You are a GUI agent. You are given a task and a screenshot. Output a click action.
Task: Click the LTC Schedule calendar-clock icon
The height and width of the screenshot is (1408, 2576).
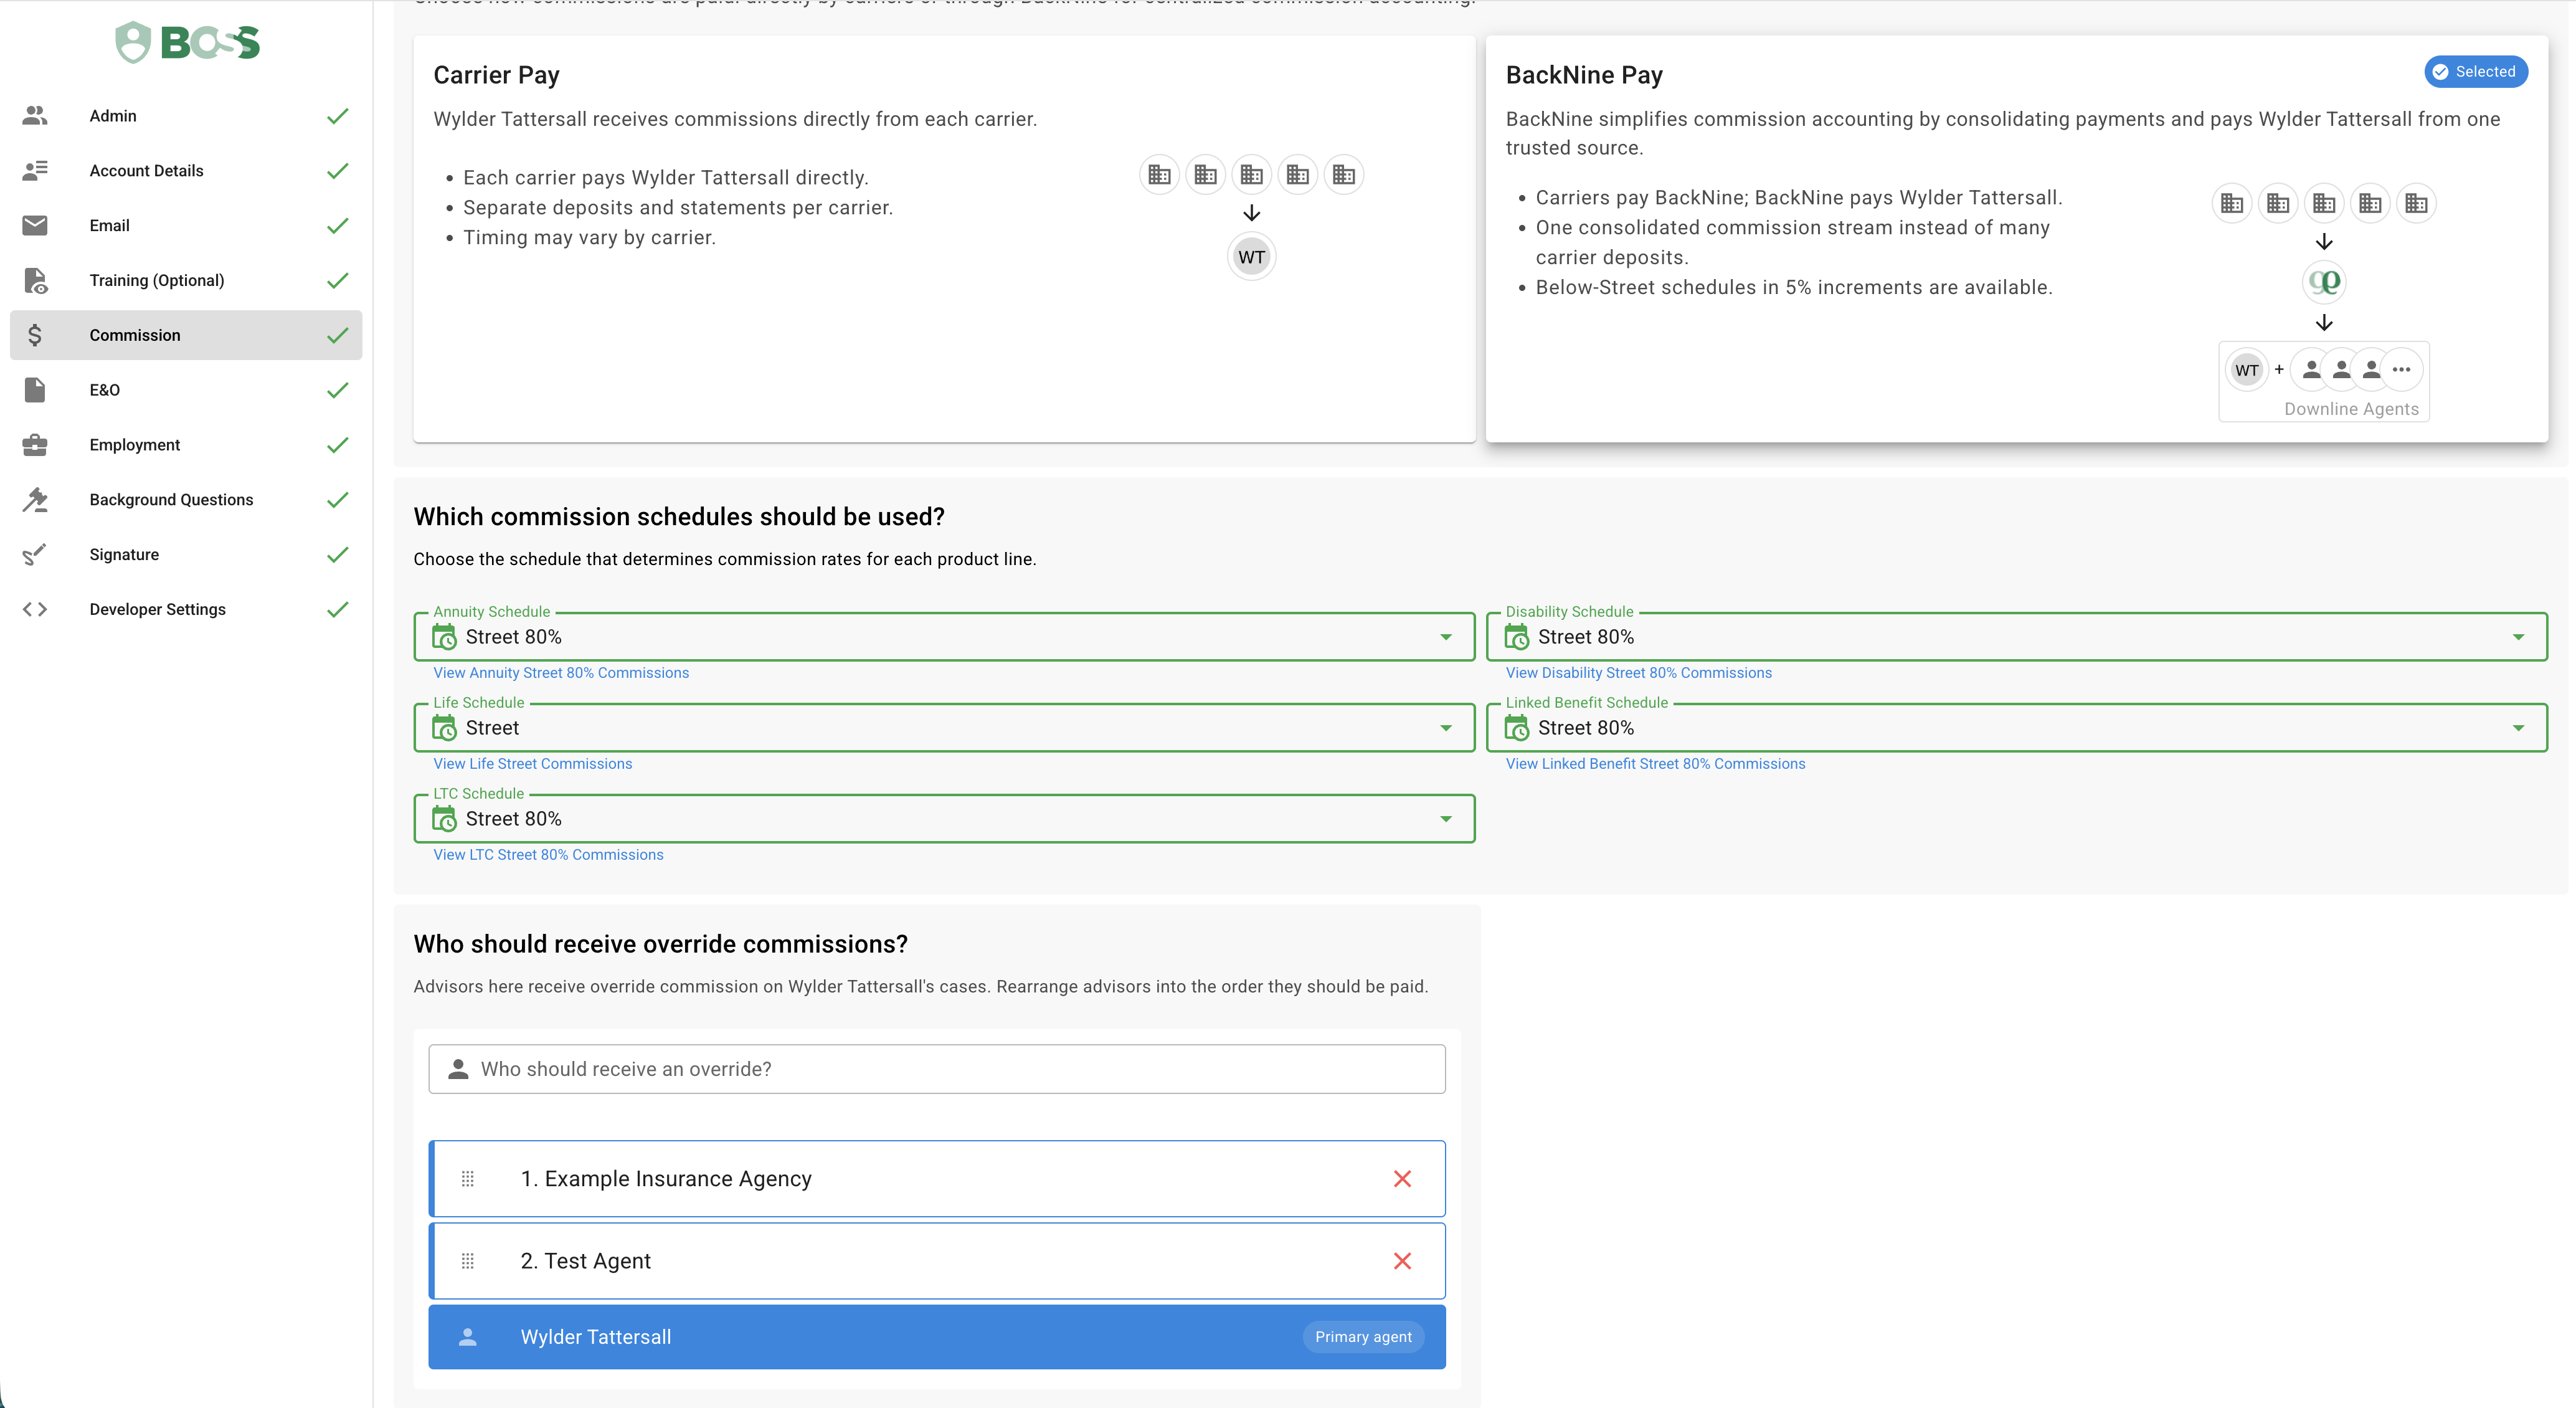click(x=444, y=819)
